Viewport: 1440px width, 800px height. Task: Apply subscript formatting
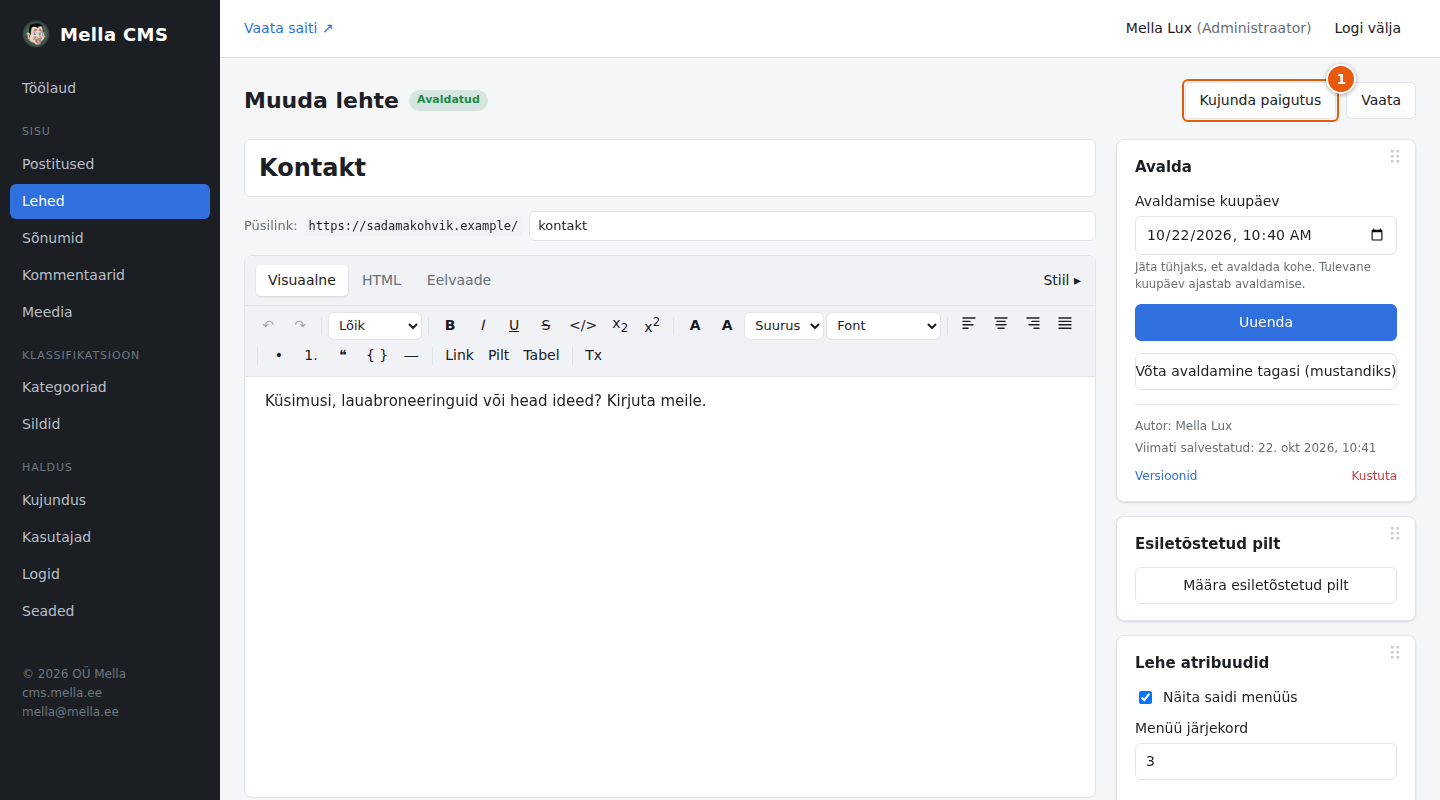pyautogui.click(x=620, y=325)
